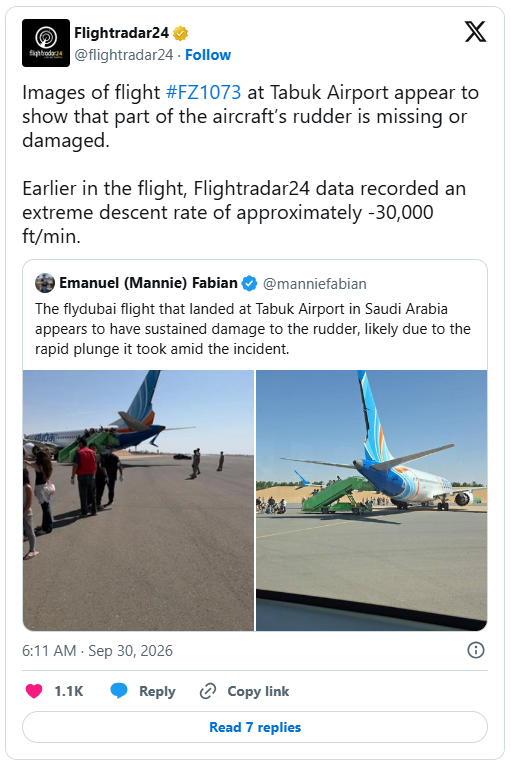
Task: Open the Emanuel (Mannie) Fabian name link
Action: 149,283
